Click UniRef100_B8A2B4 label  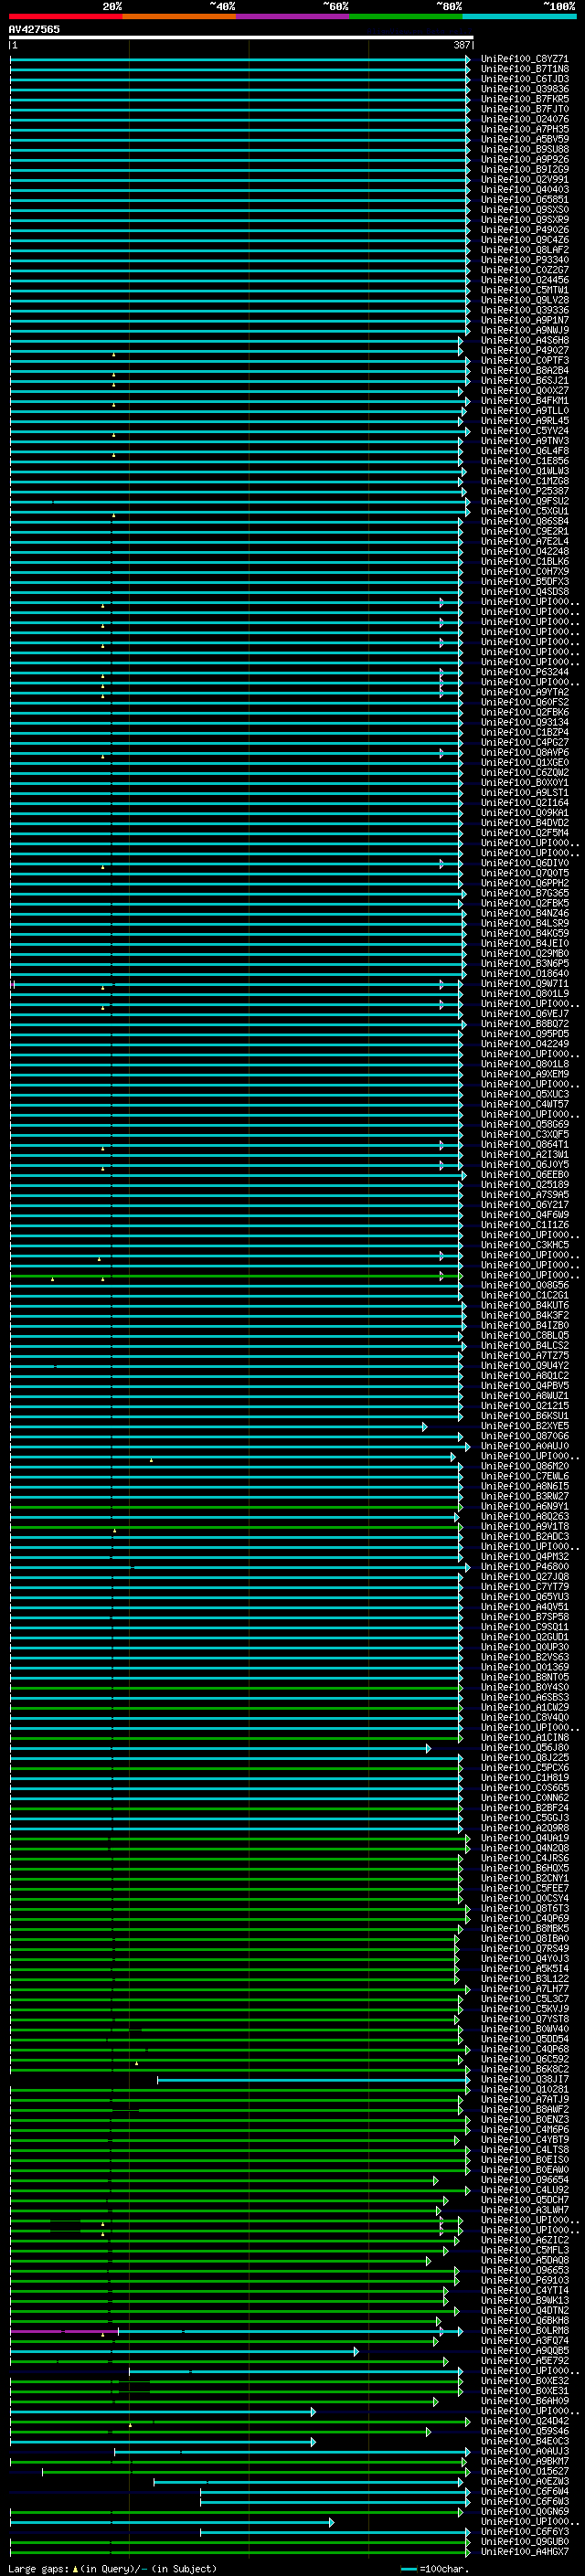(525, 370)
